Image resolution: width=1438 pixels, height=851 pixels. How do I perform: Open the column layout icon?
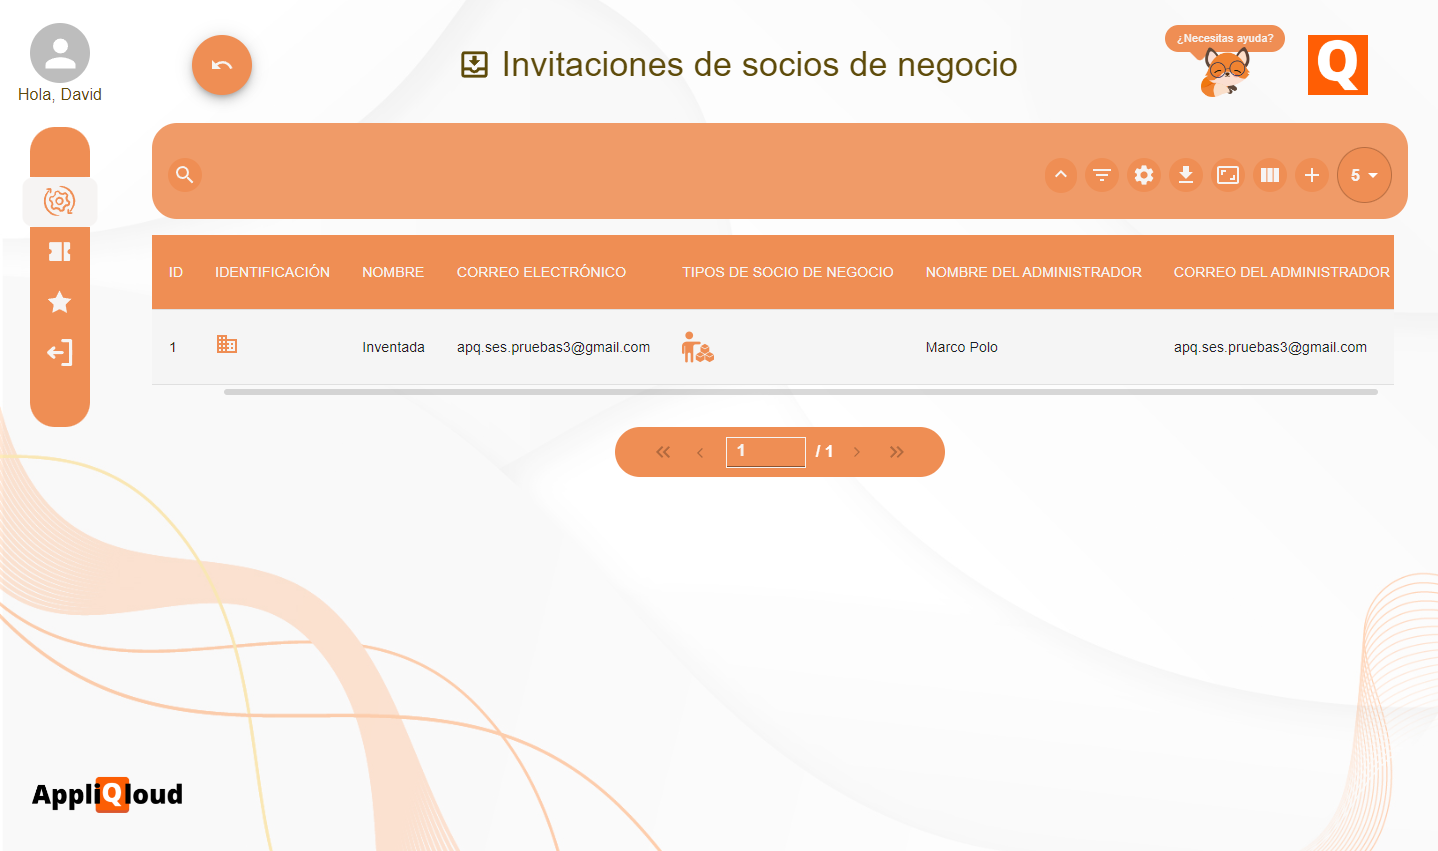click(x=1270, y=174)
